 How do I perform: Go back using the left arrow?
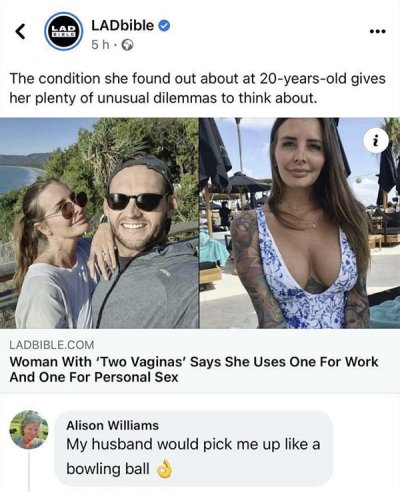click(x=21, y=32)
